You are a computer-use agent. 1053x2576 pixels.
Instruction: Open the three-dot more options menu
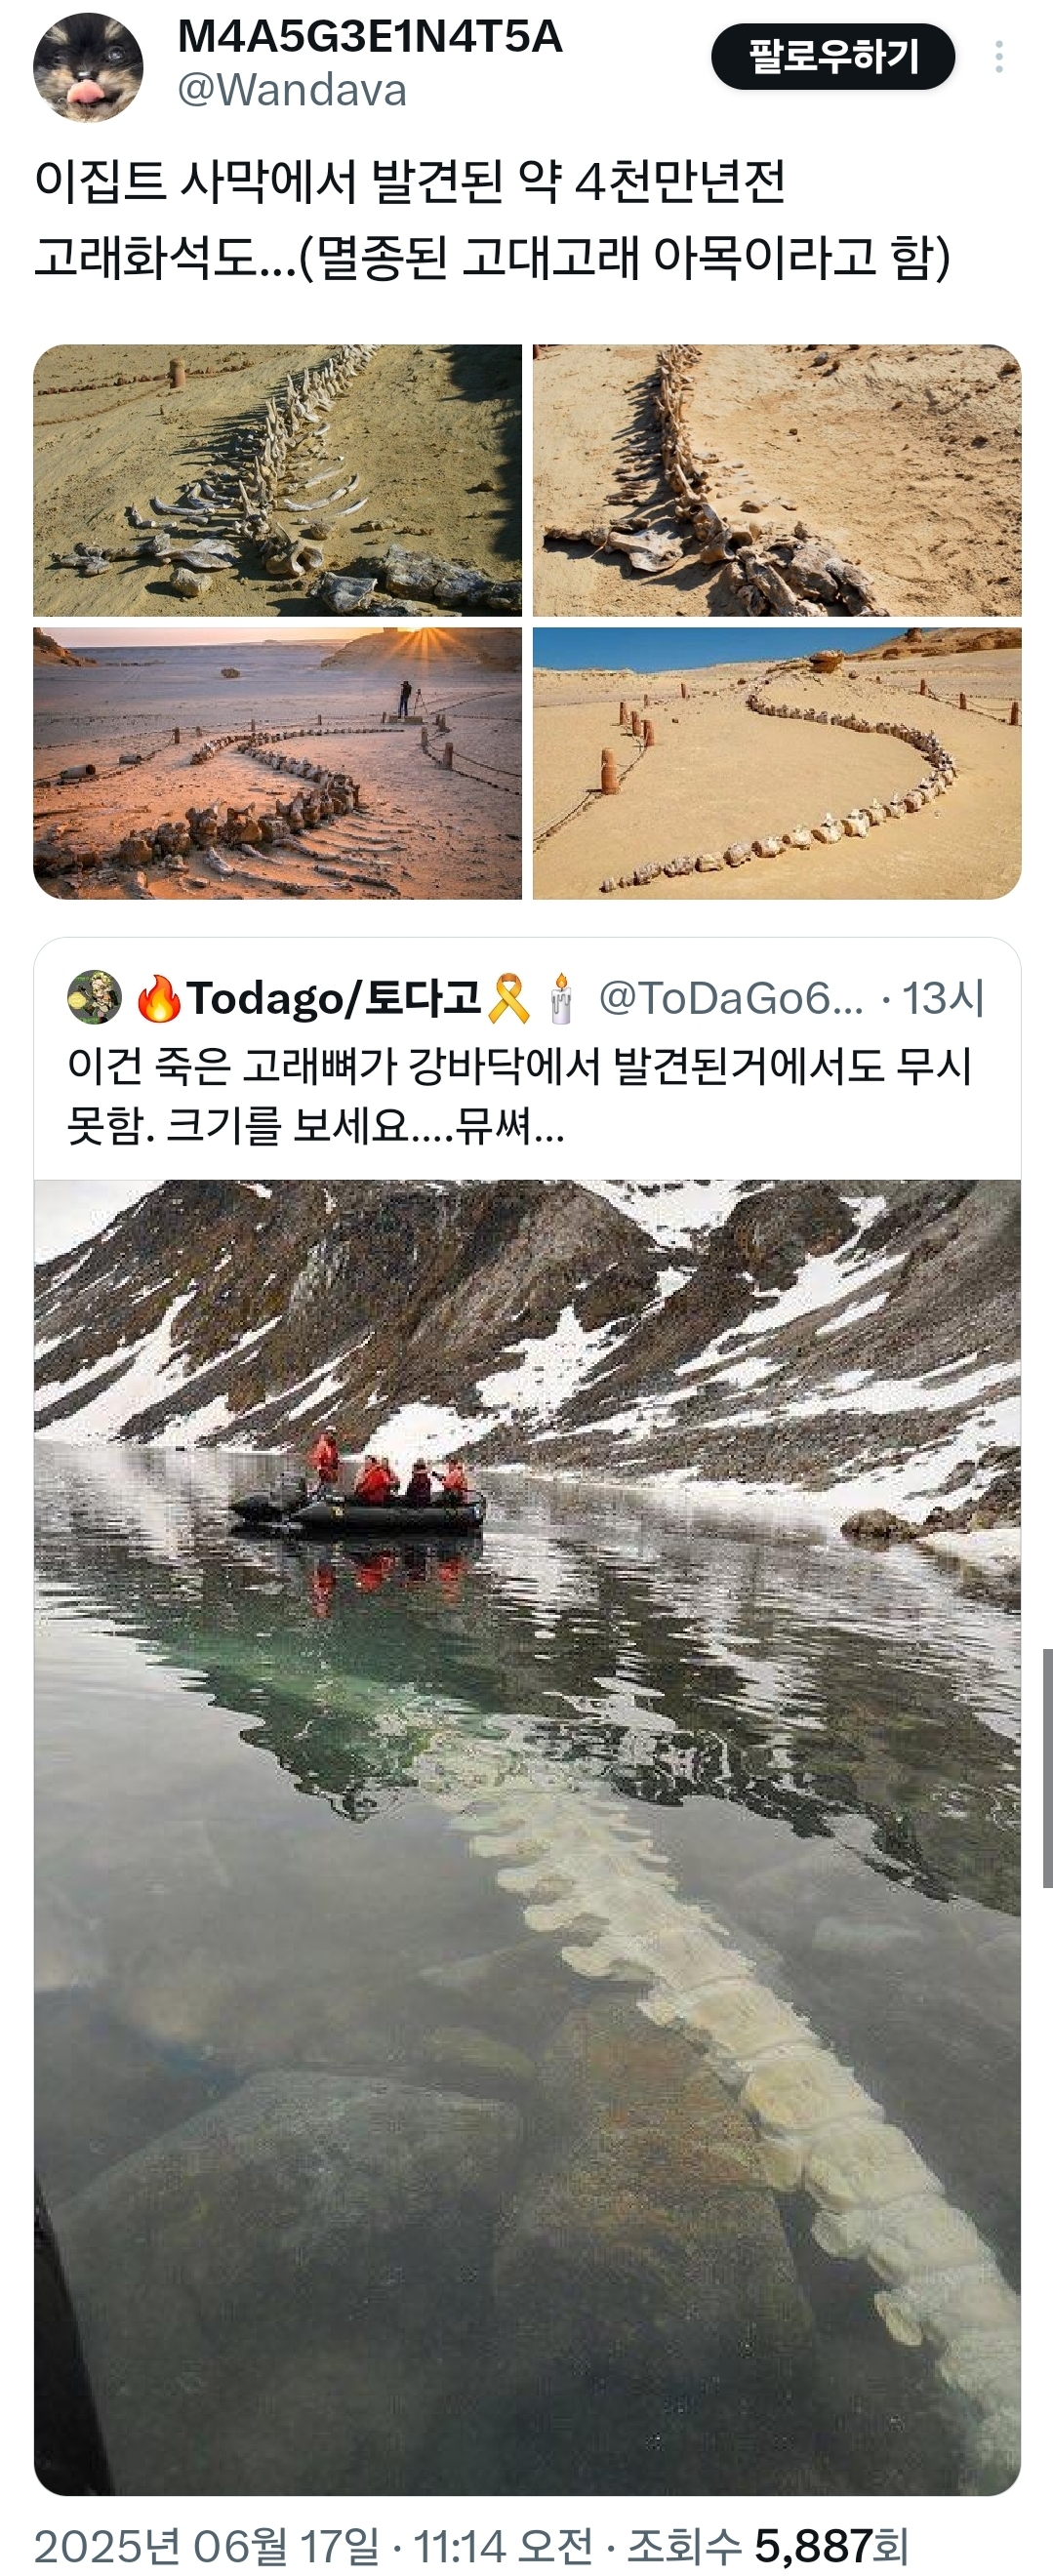(998, 57)
